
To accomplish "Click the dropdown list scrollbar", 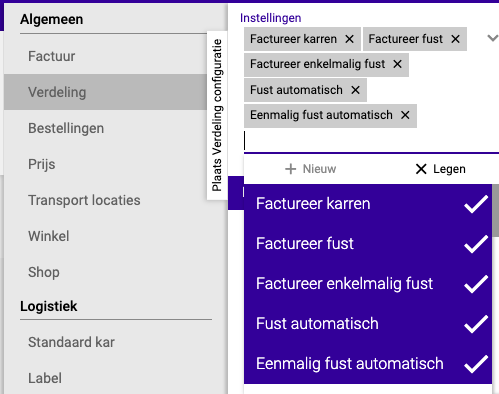I will [x=495, y=210].
